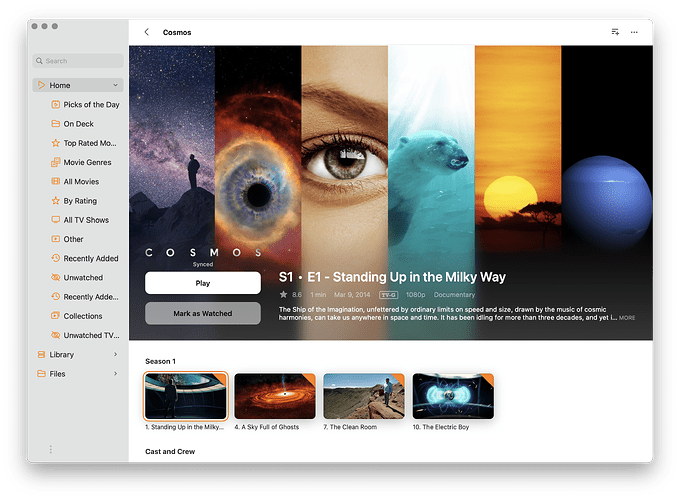Select Home in the sidebar
This screenshot has width=681, height=500.
[78, 85]
